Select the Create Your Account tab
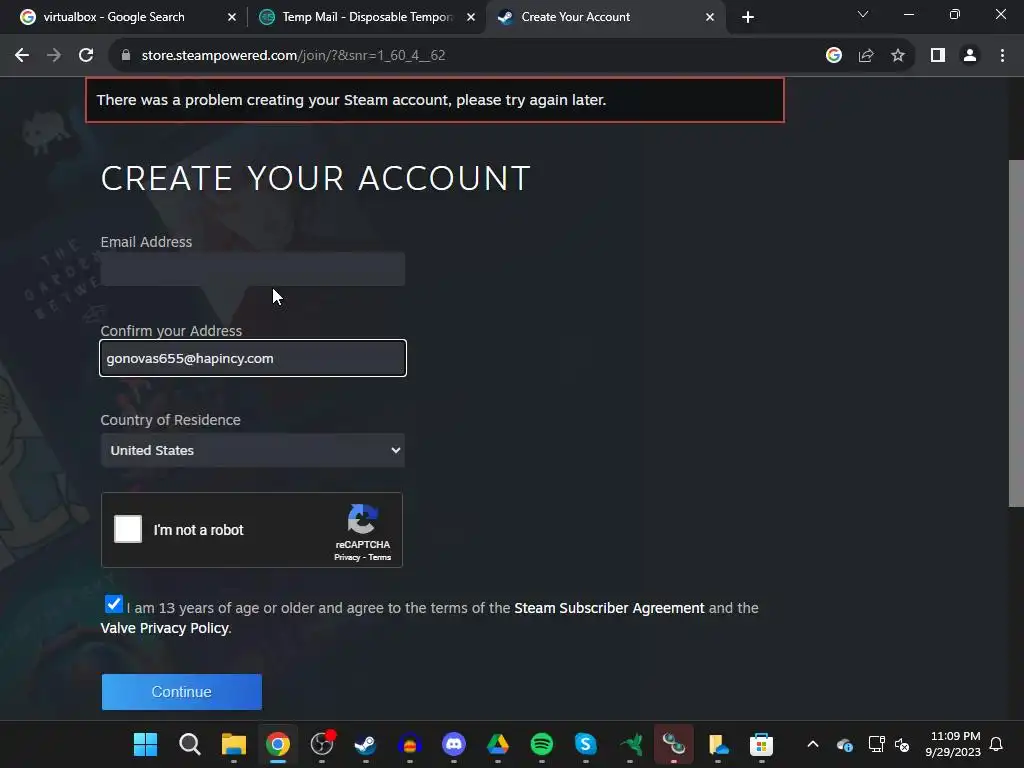Viewport: 1024px width, 768px height. pos(575,17)
